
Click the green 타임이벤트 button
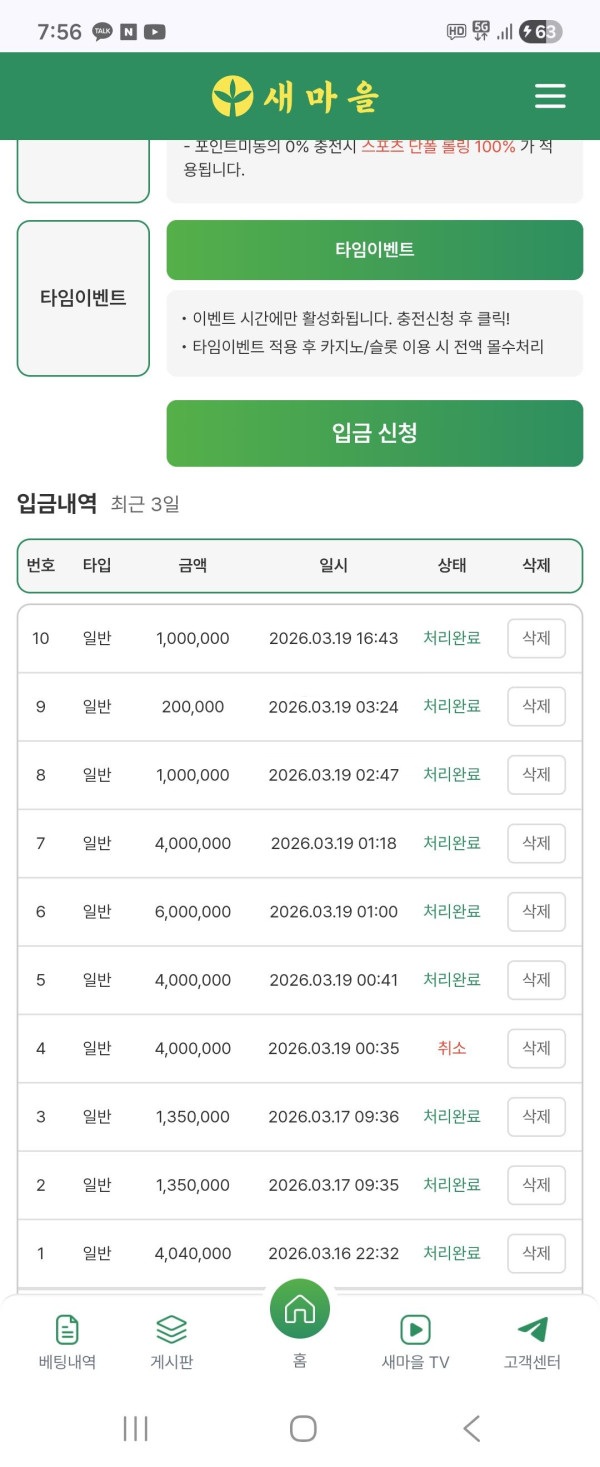point(374,250)
